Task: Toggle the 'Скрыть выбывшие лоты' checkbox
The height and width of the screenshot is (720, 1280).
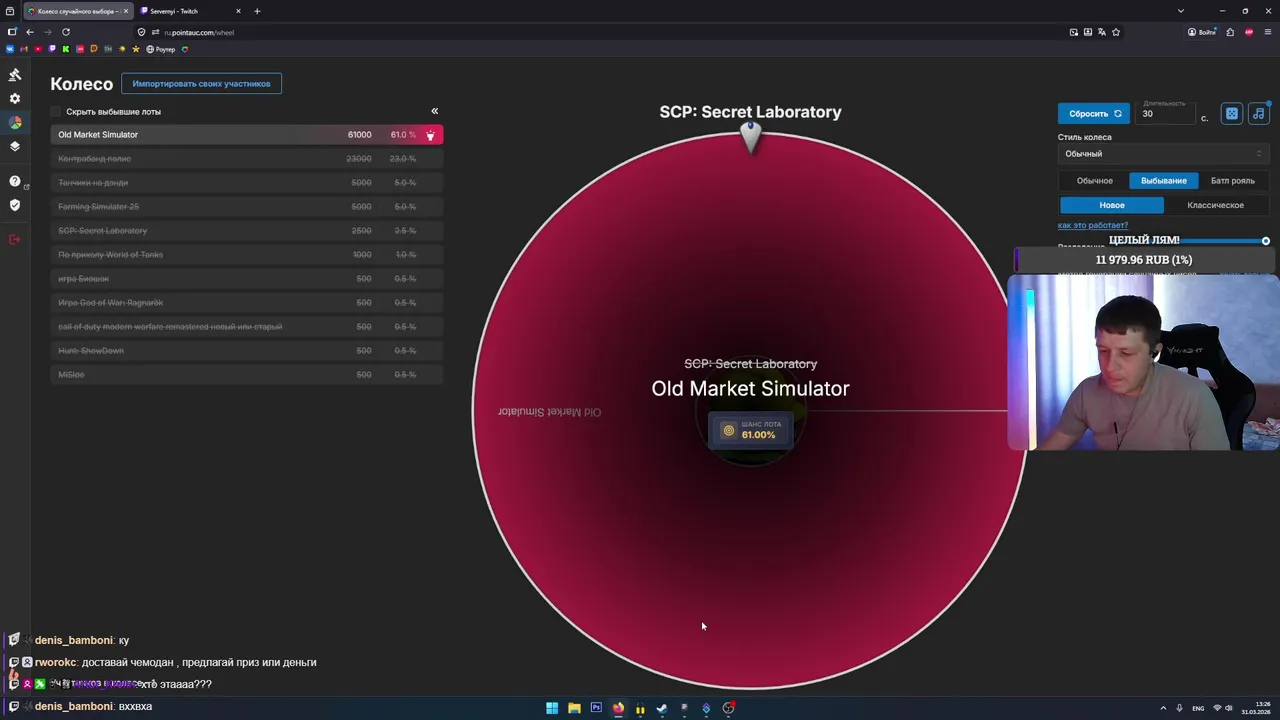Action: pos(56,112)
